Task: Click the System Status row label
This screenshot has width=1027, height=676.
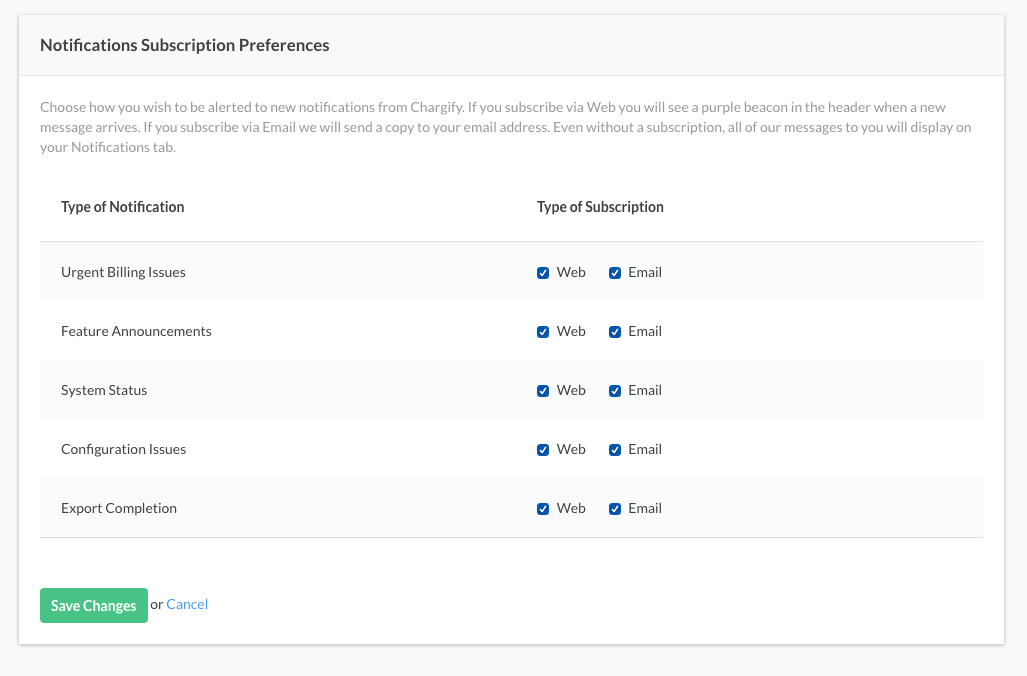Action: [x=104, y=390]
